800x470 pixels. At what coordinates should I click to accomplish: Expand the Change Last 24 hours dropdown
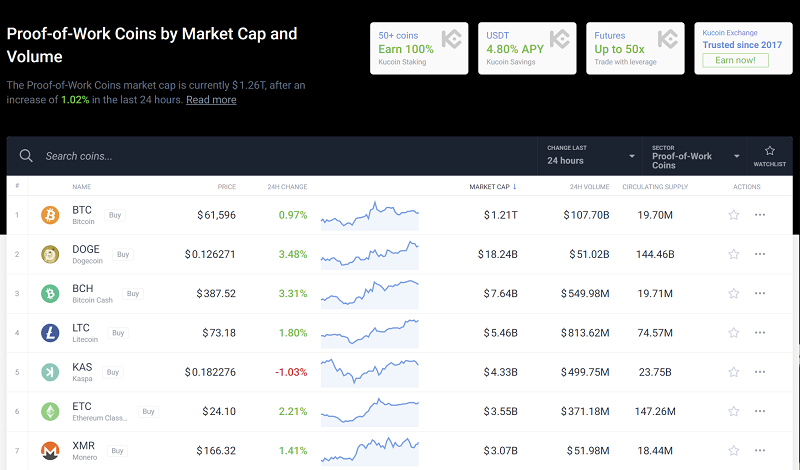coord(590,156)
